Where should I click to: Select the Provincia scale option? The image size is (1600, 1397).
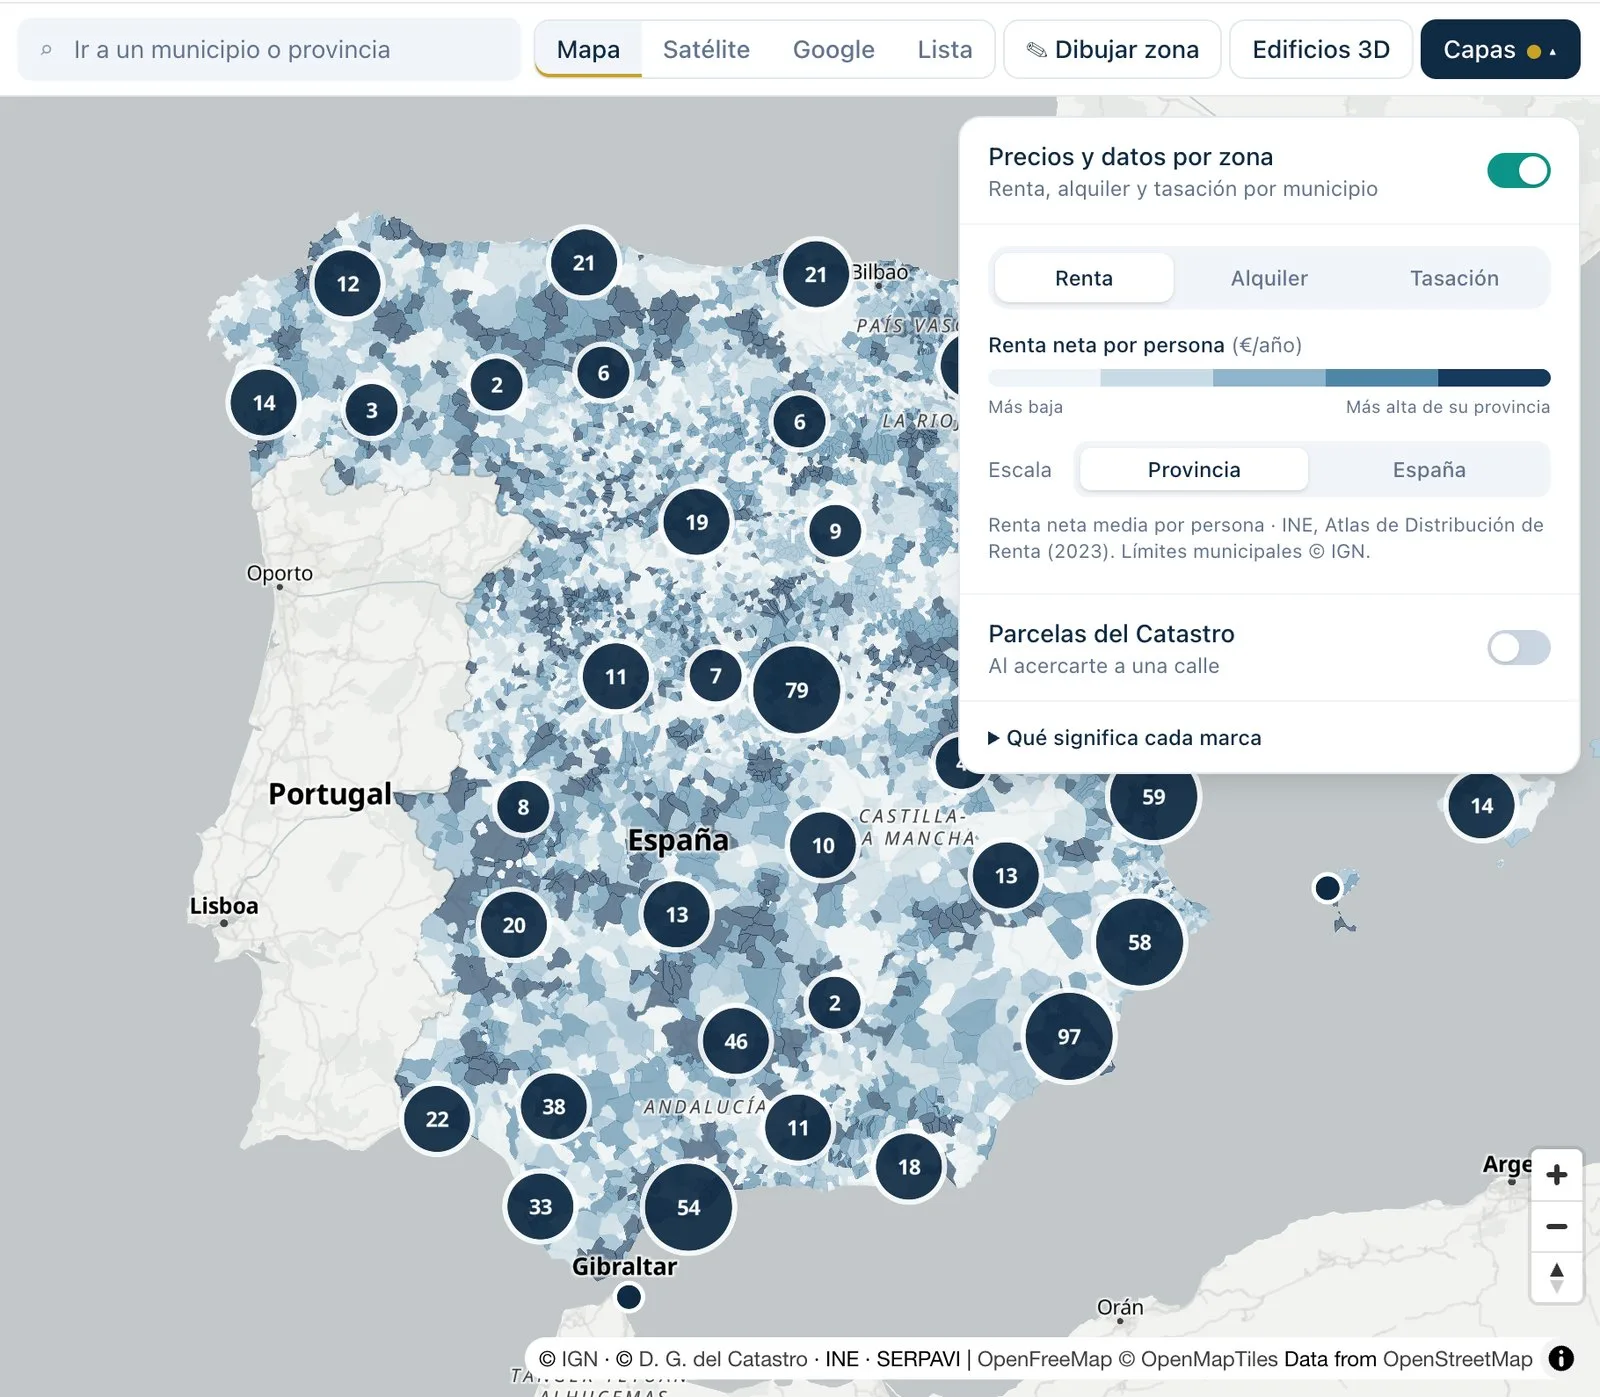[x=1194, y=470]
